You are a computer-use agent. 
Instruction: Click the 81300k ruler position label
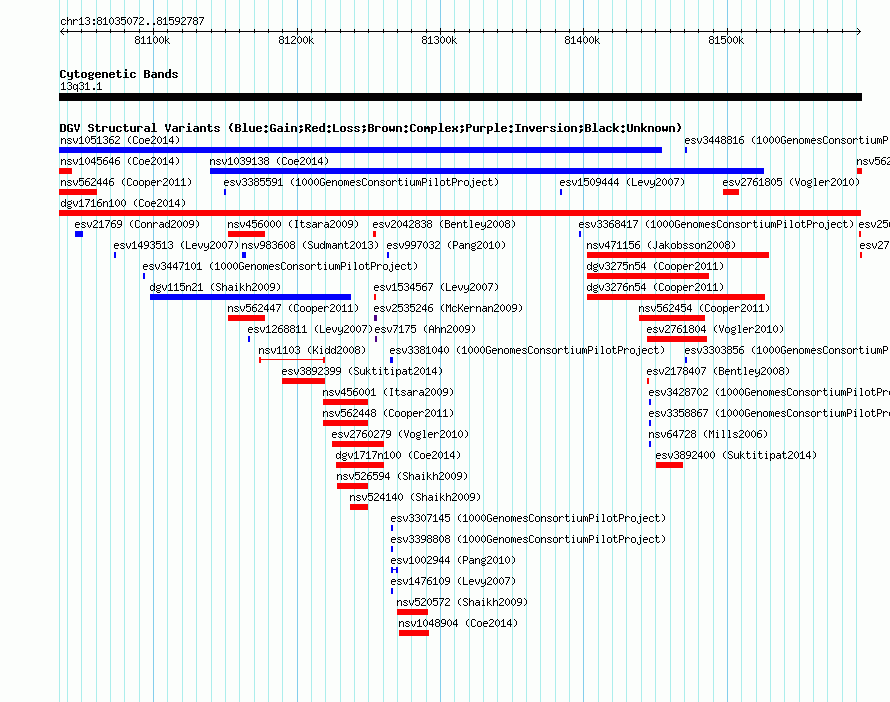[x=439, y=40]
